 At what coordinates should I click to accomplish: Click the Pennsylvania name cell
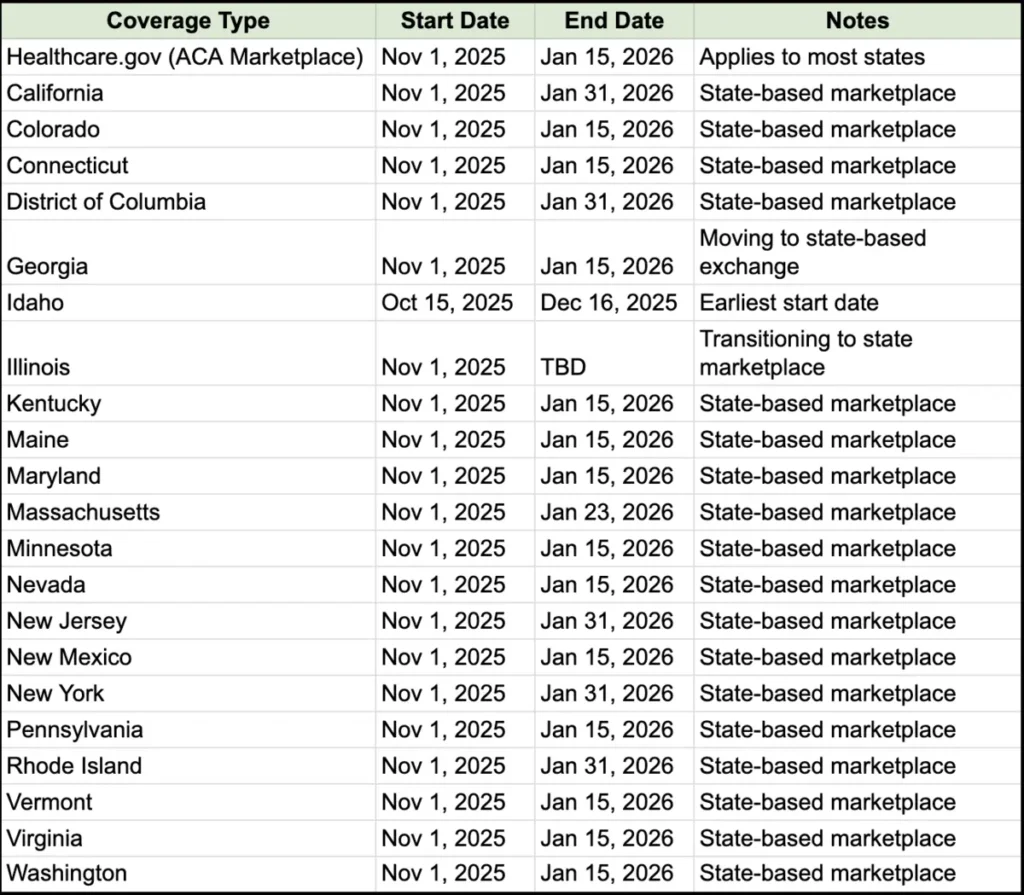click(x=188, y=730)
